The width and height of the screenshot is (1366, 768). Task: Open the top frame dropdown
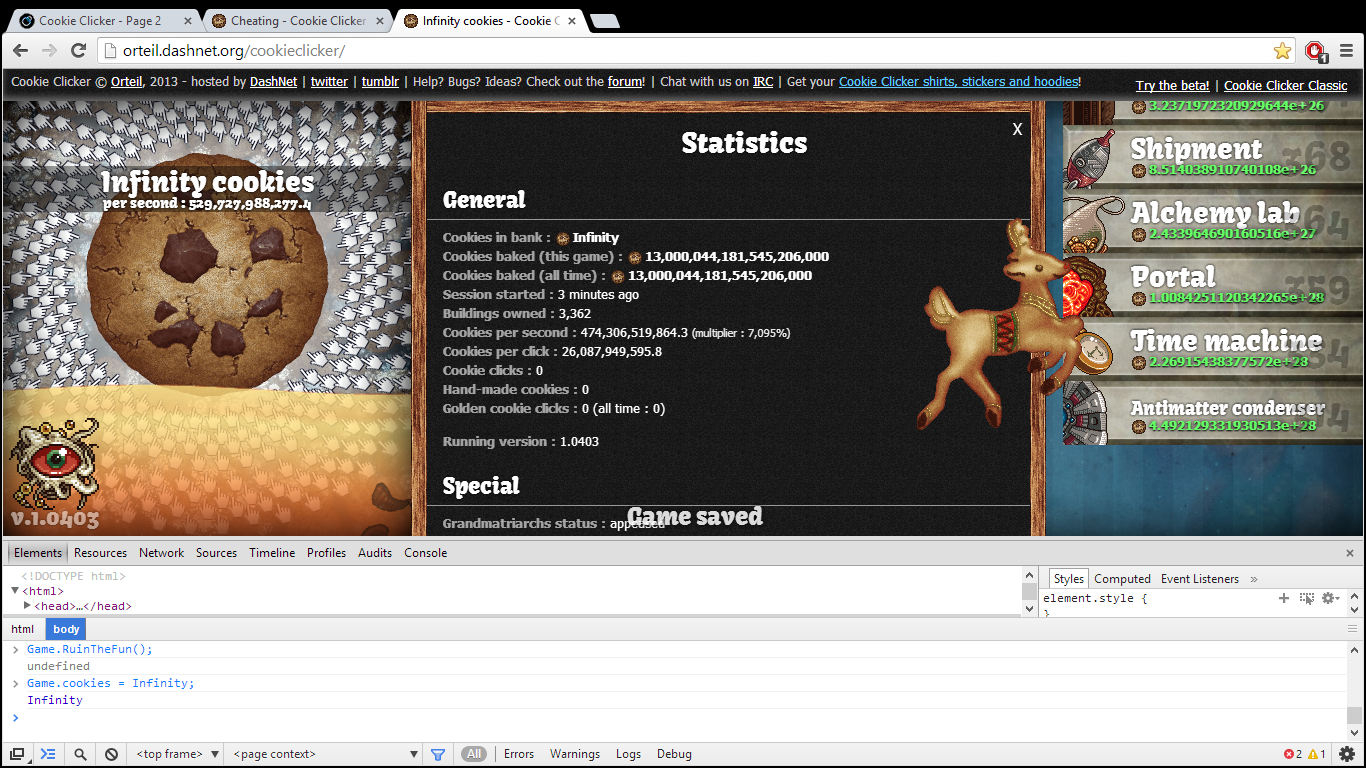[x=178, y=754]
